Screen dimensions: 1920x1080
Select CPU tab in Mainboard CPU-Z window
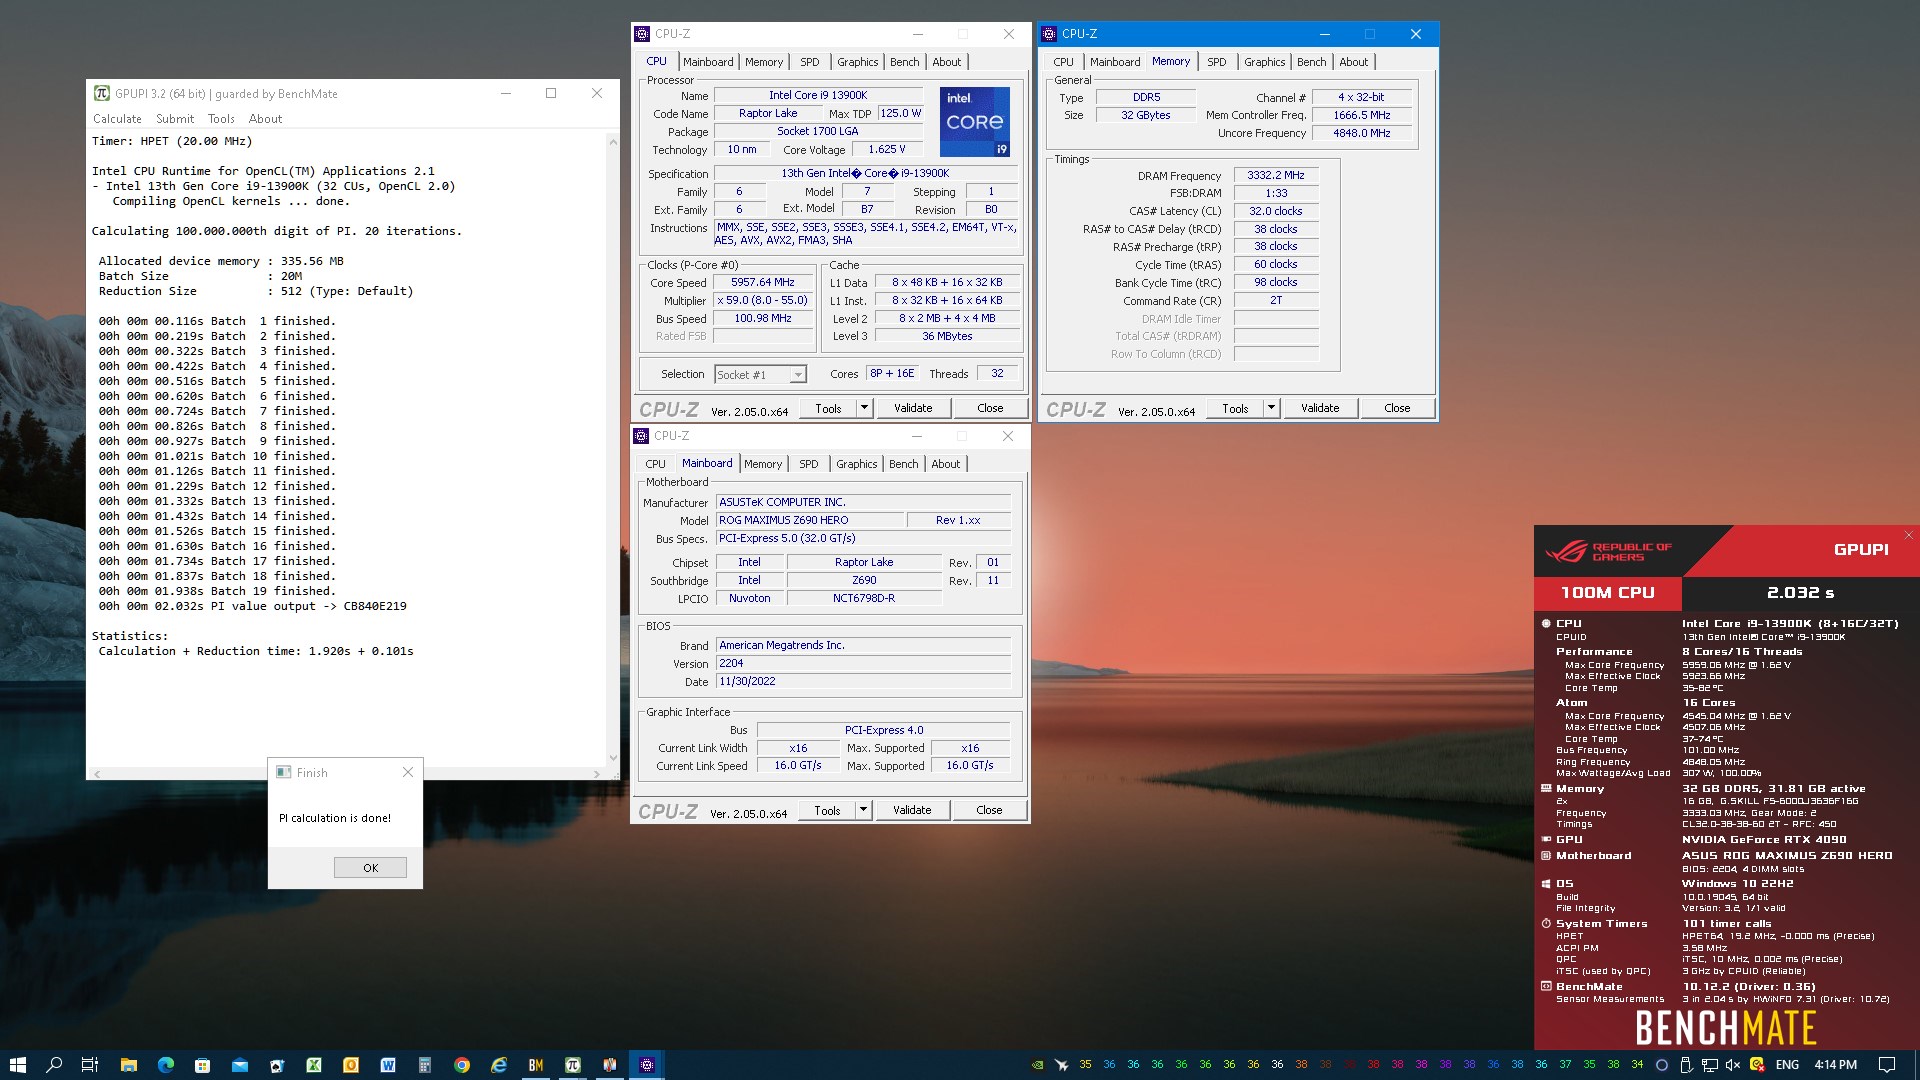655,464
